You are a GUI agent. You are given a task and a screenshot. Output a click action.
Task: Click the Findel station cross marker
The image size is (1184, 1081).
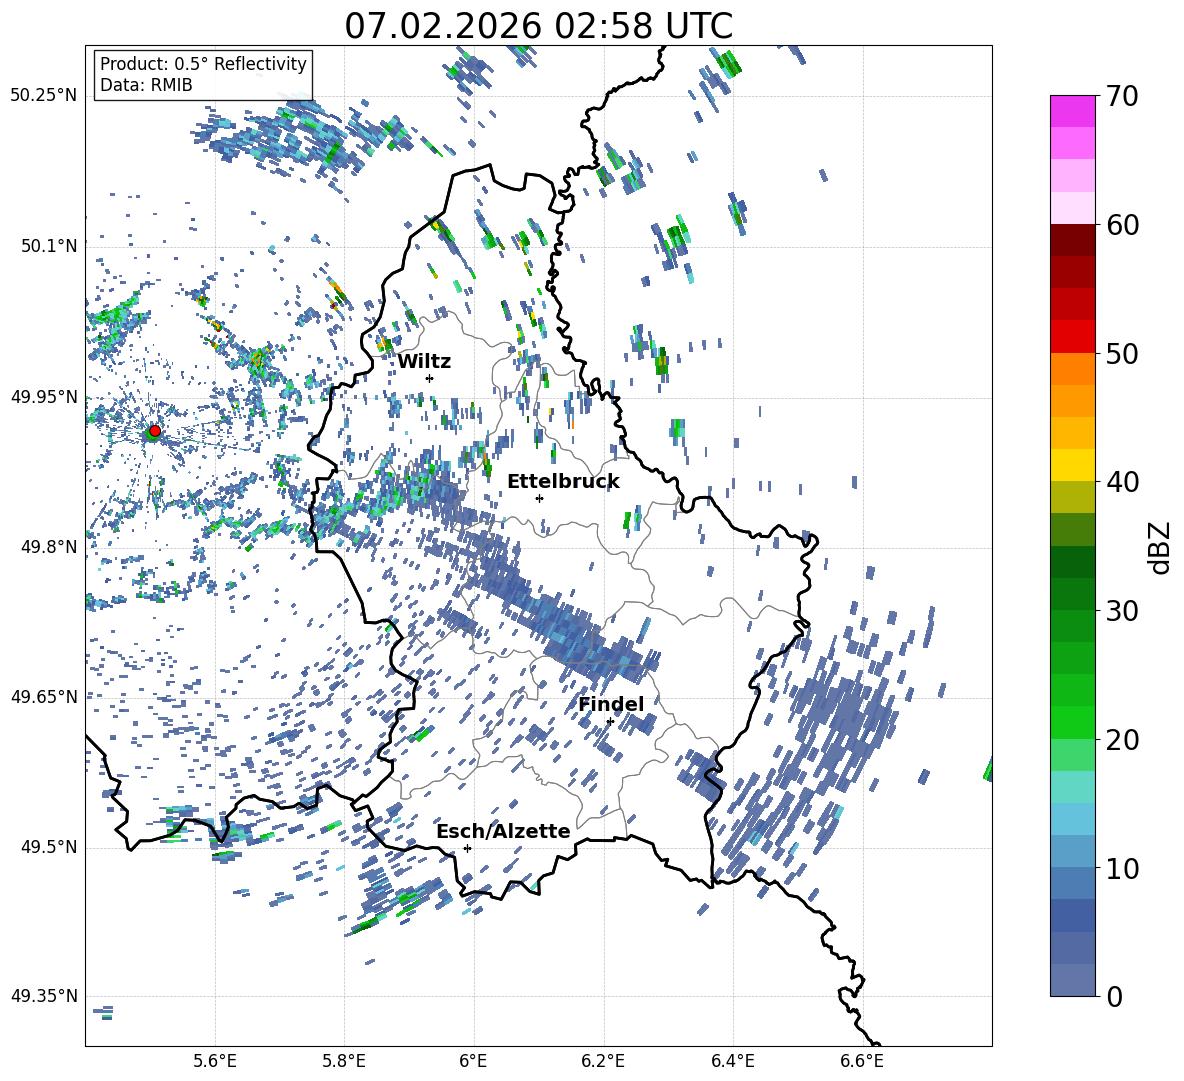click(610, 721)
